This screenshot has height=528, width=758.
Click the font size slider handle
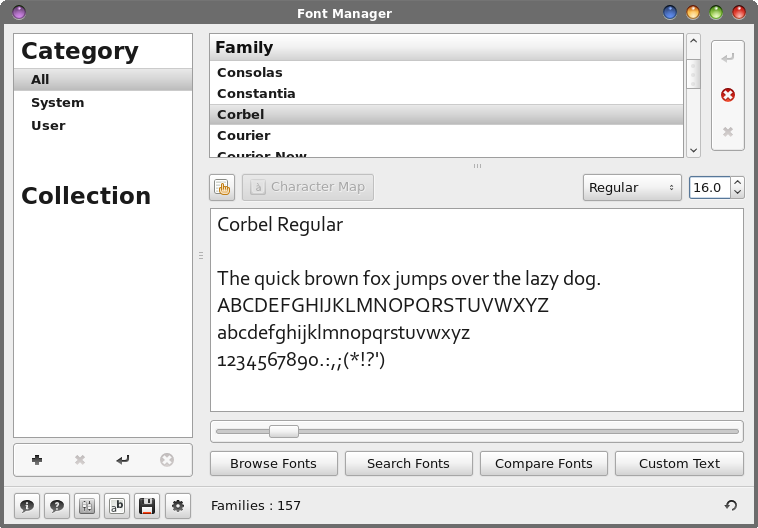pyautogui.click(x=284, y=431)
